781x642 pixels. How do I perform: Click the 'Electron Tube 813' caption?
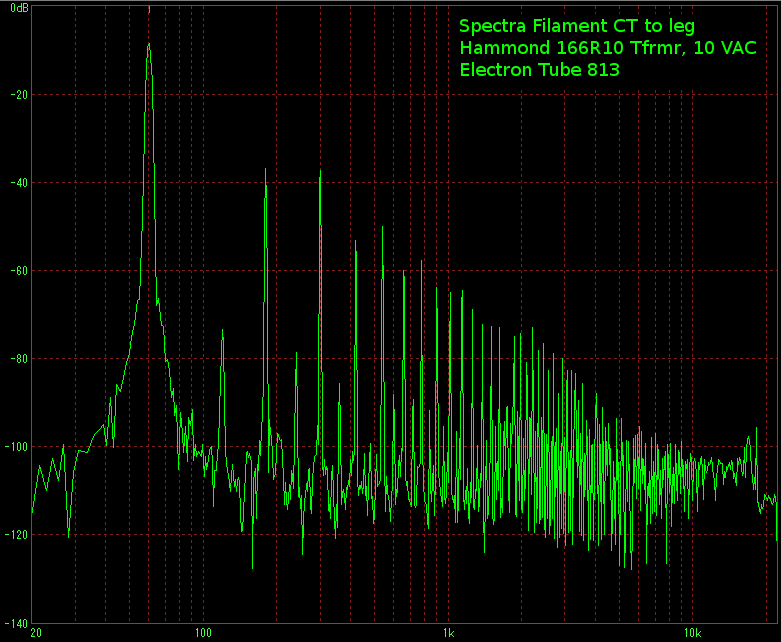click(x=539, y=70)
